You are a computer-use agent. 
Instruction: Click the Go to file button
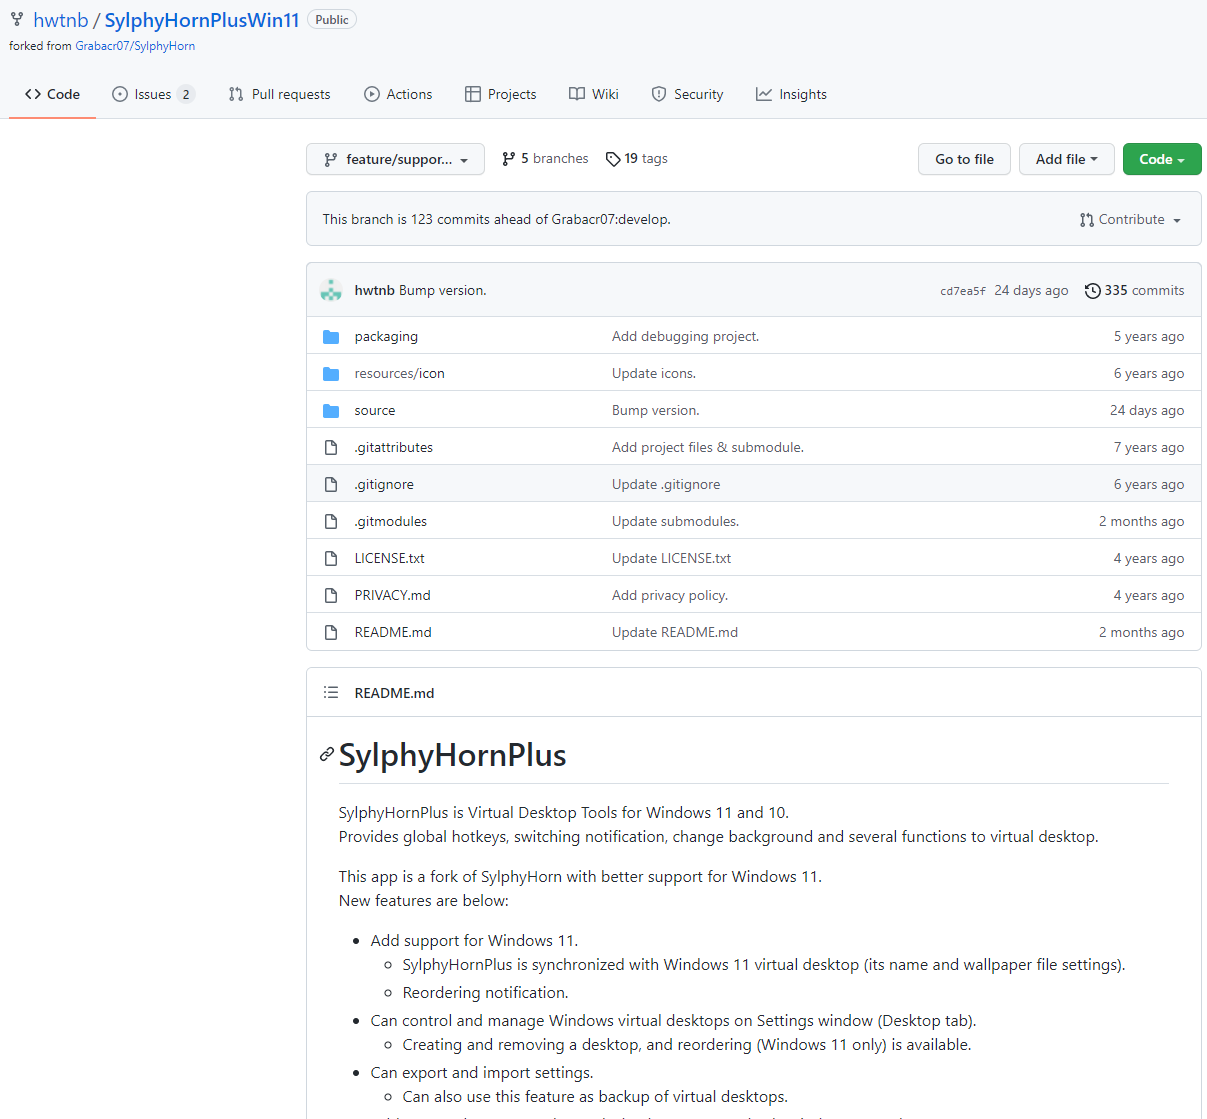point(964,159)
